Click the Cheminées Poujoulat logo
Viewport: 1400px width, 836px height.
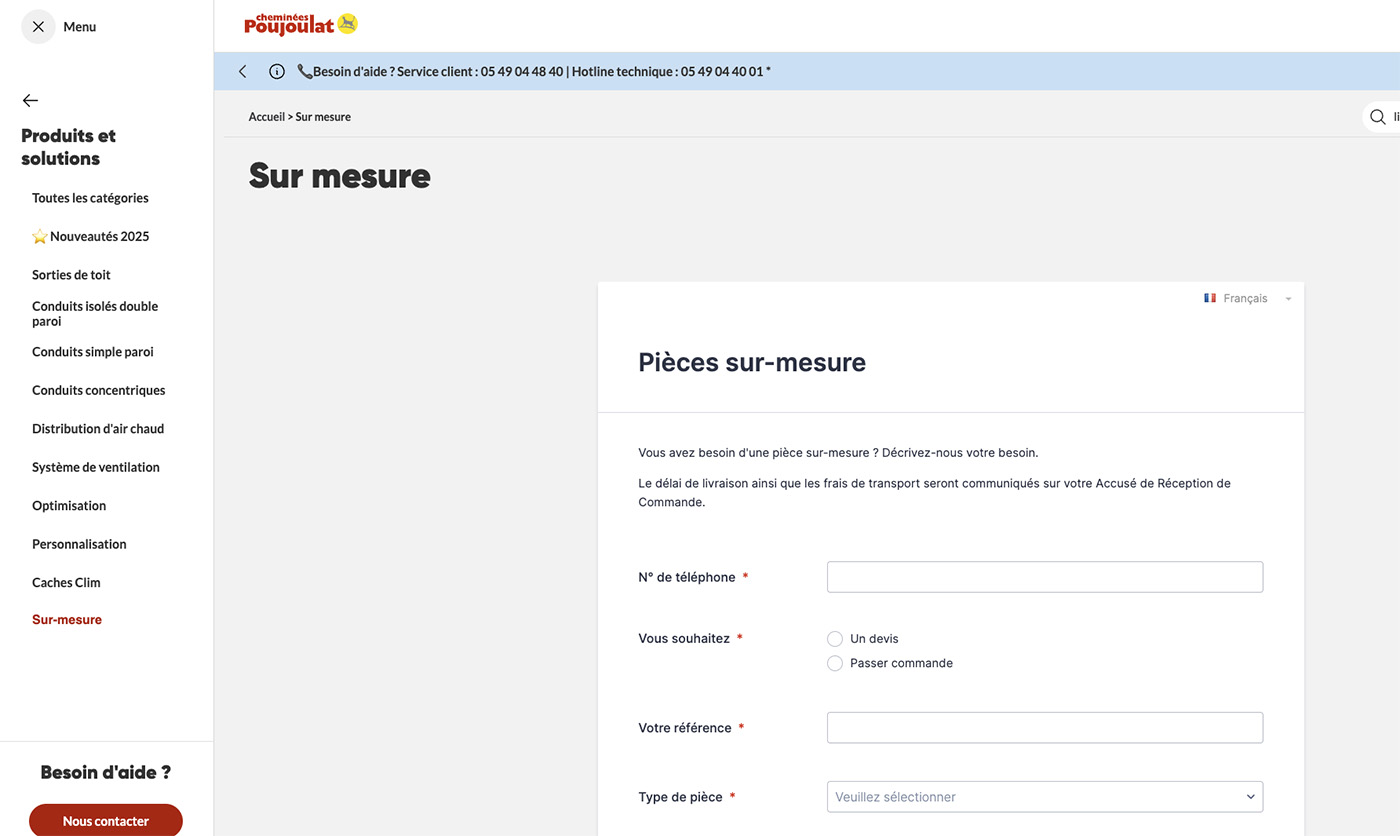[x=300, y=24]
